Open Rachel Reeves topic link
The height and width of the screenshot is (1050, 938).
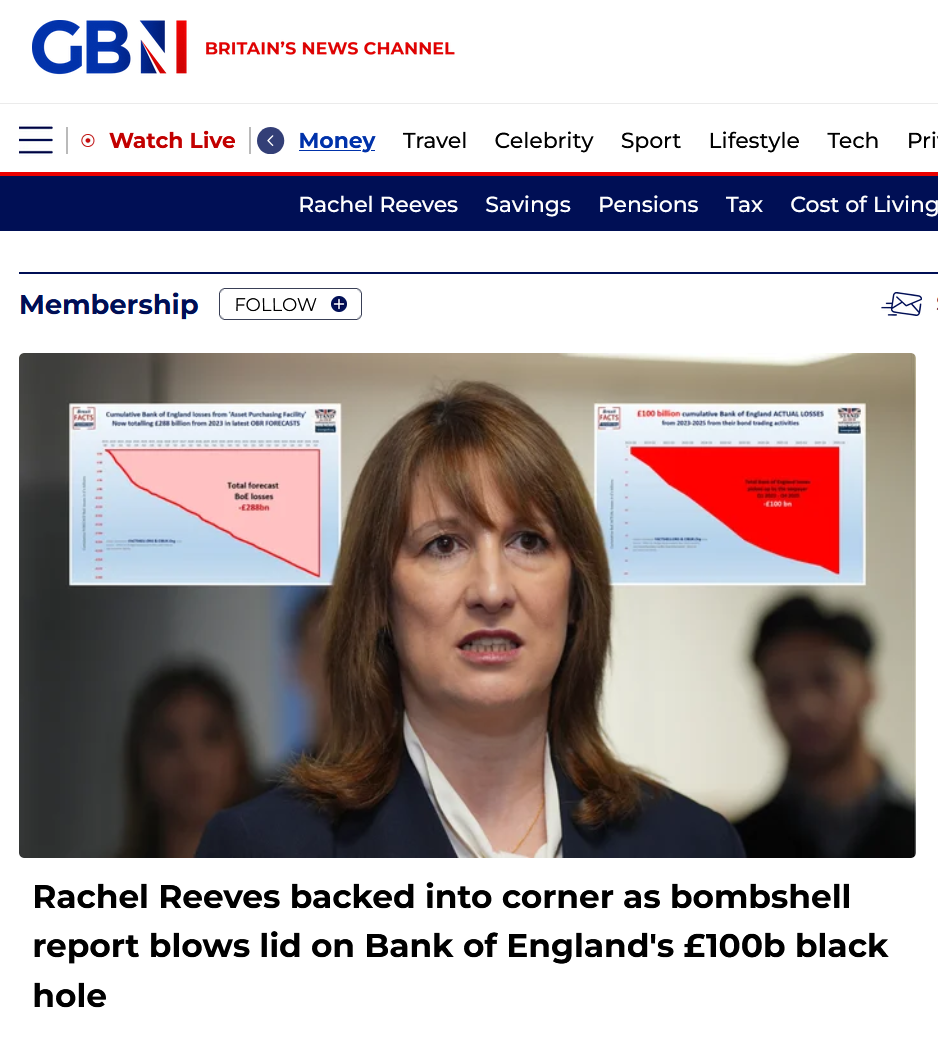pyautogui.click(x=378, y=204)
